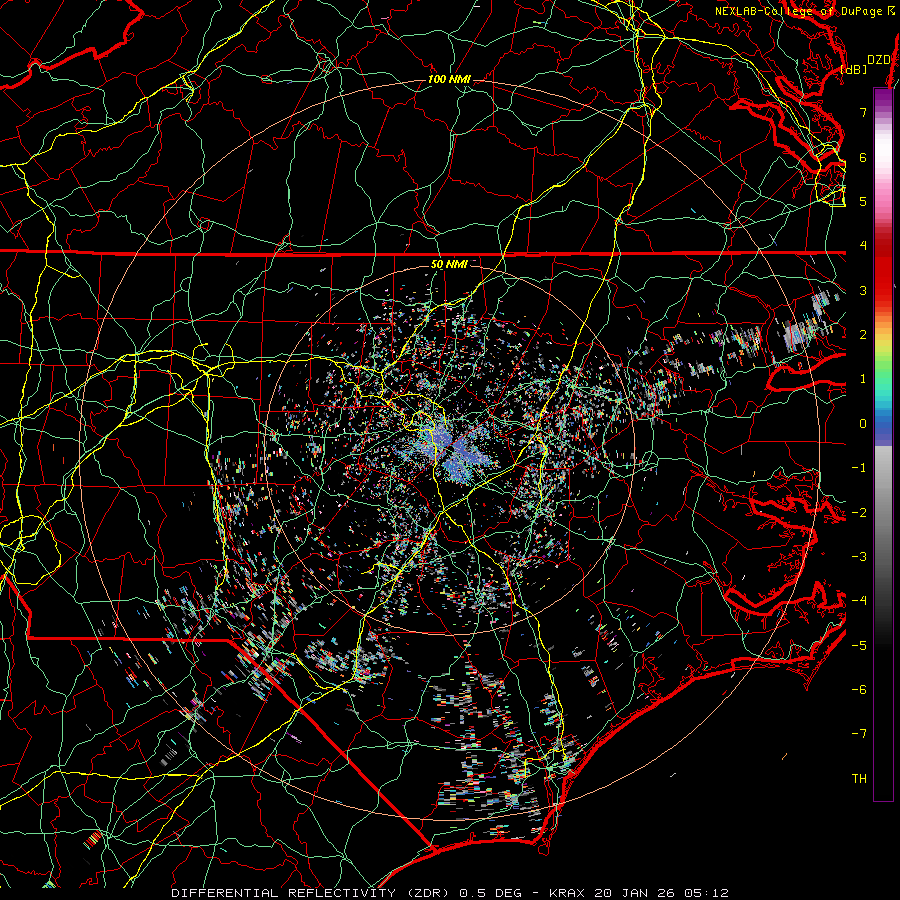
Task: Click the 5 dB value on the color scale
Action: 863,201
